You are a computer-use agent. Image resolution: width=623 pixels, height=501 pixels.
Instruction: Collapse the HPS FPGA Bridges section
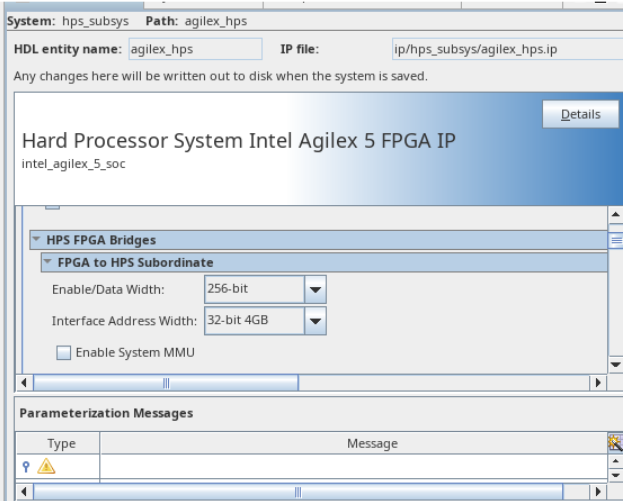click(x=37, y=240)
